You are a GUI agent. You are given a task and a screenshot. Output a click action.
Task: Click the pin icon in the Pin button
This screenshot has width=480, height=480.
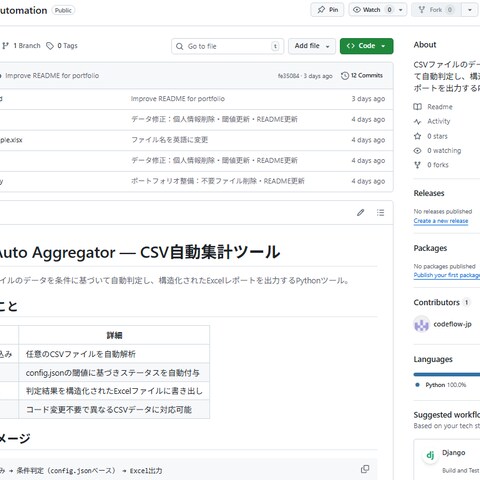point(321,10)
